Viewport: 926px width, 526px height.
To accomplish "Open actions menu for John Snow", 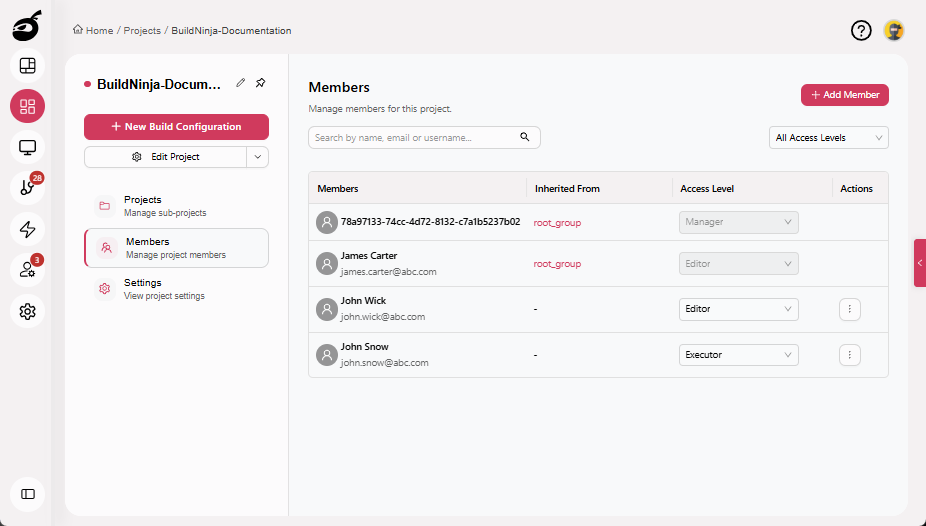I will [x=849, y=355].
